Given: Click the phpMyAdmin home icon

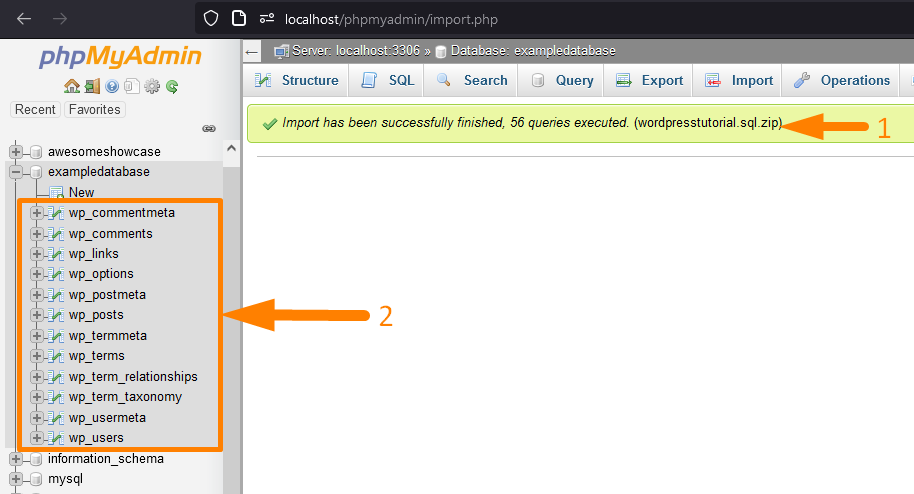Looking at the screenshot, I should 72,86.
